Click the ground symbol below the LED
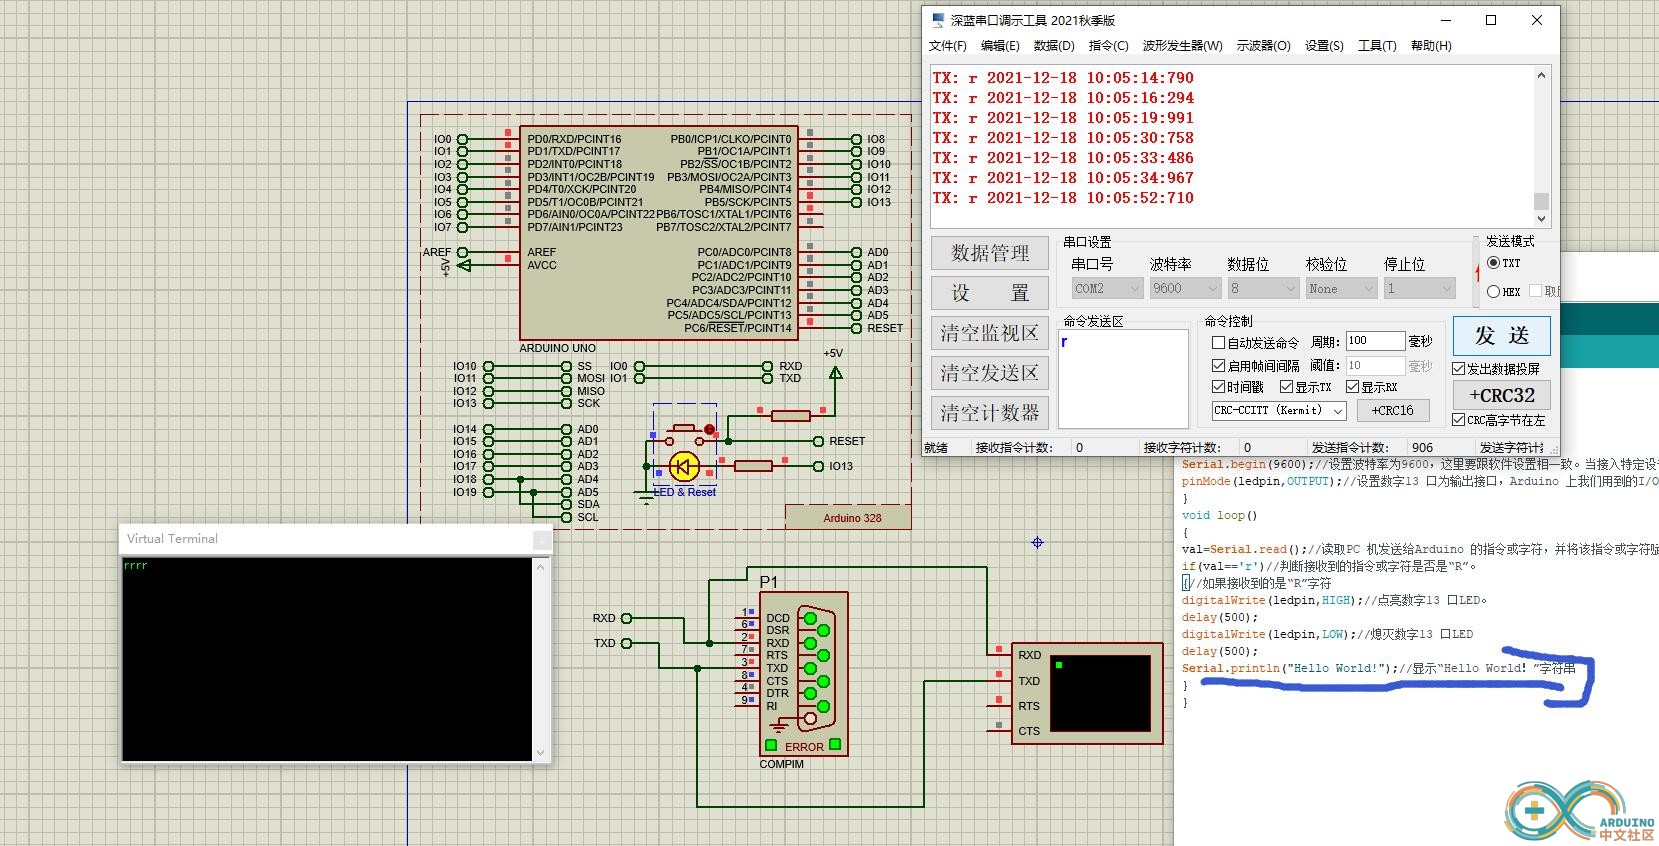Image resolution: width=1659 pixels, height=846 pixels. click(645, 495)
